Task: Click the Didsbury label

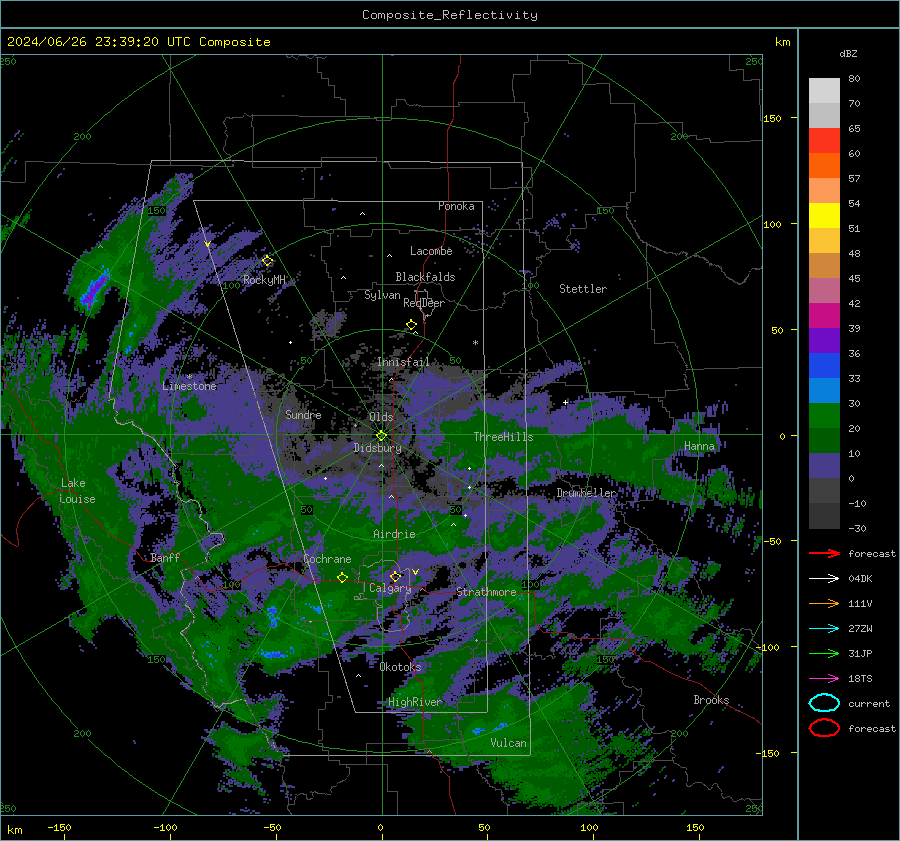Action: tap(378, 448)
